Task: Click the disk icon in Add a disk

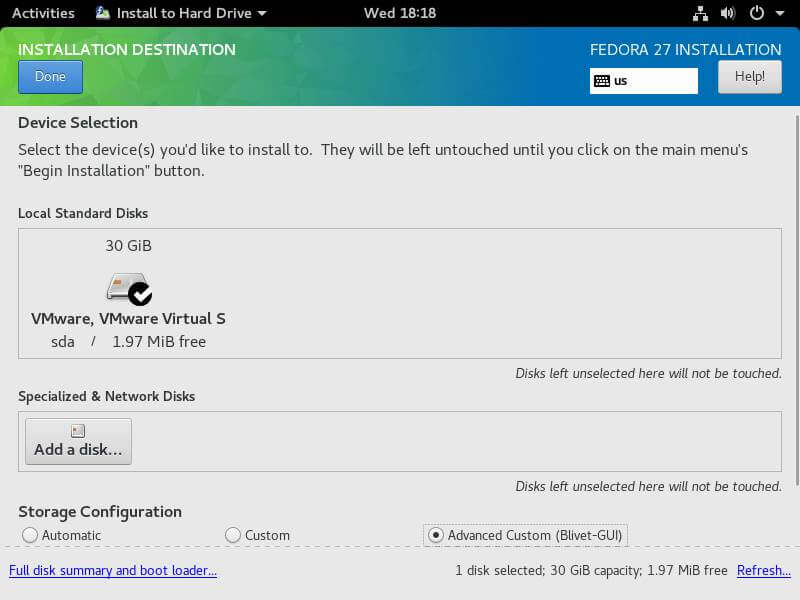Action: coord(78,431)
